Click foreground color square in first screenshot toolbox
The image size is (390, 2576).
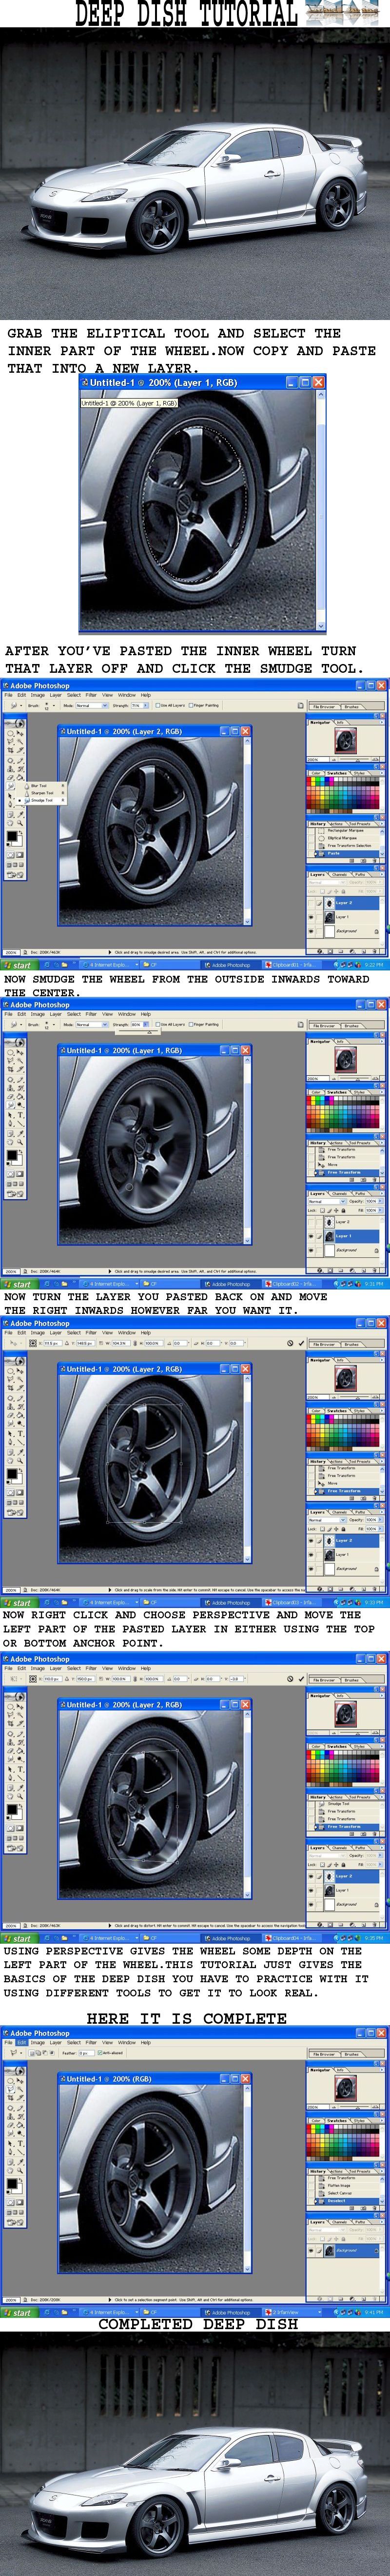pos(11,836)
